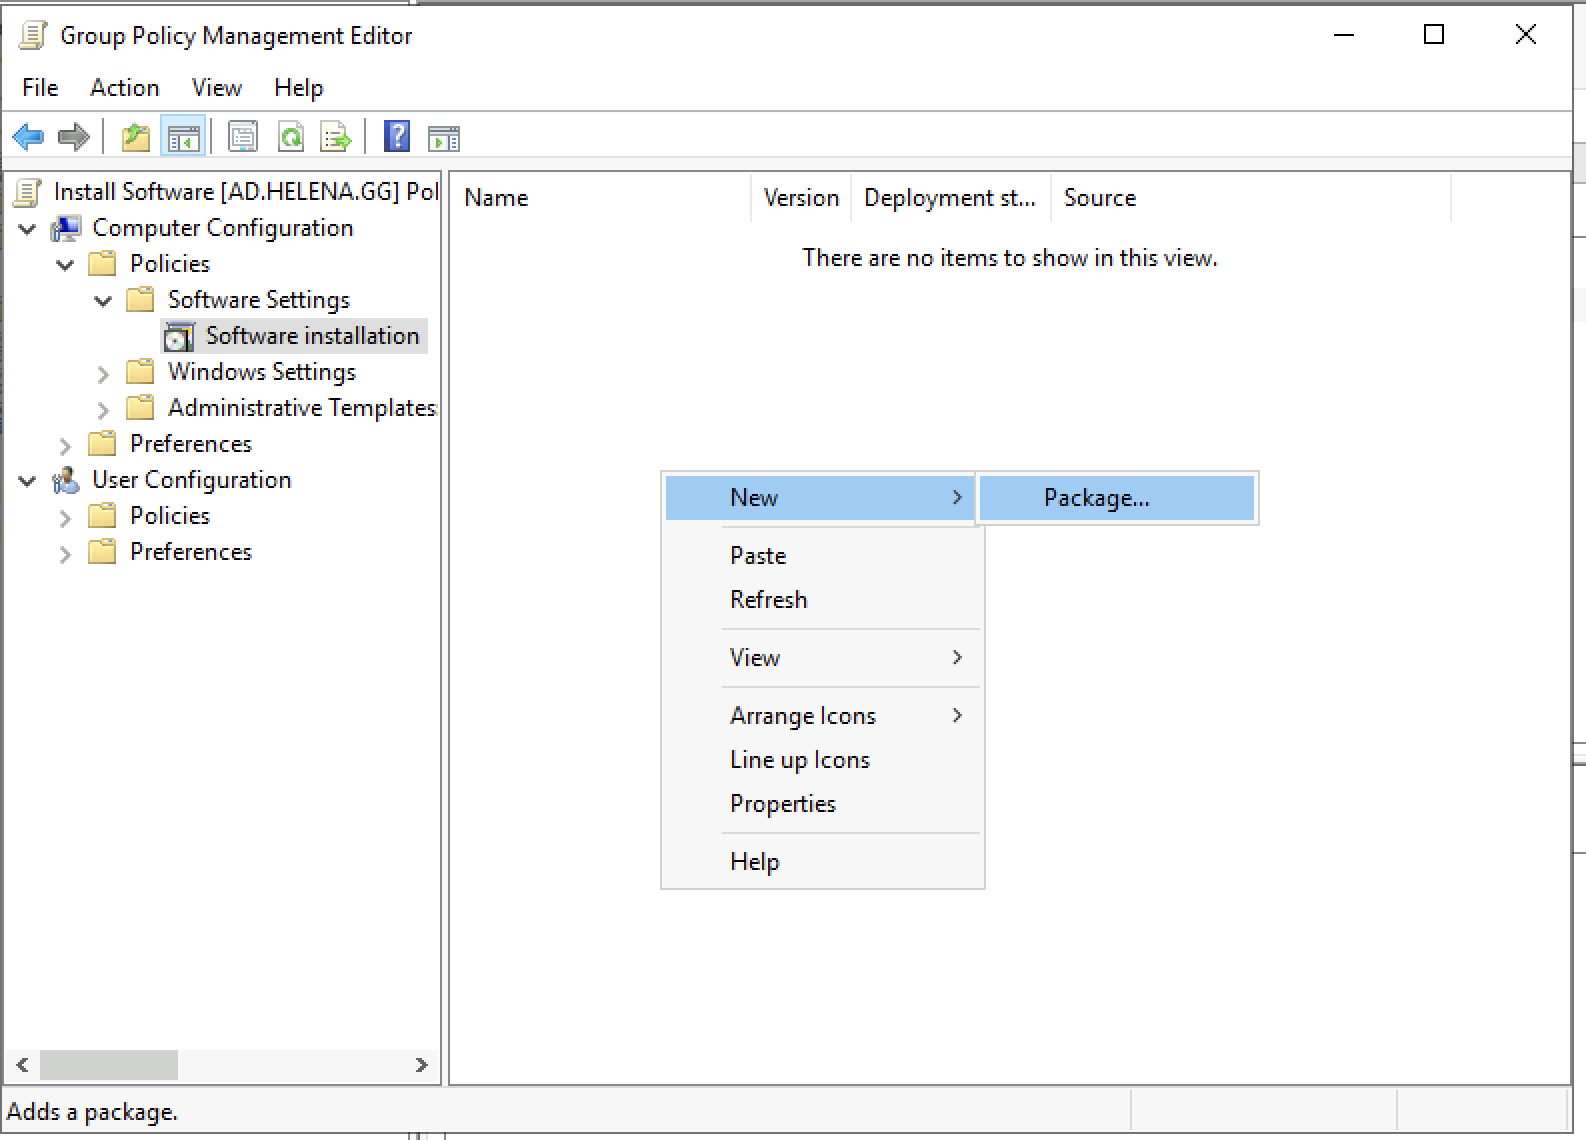Choose Package... from the New submenu
Image resolution: width=1586 pixels, height=1140 pixels.
(x=1096, y=498)
